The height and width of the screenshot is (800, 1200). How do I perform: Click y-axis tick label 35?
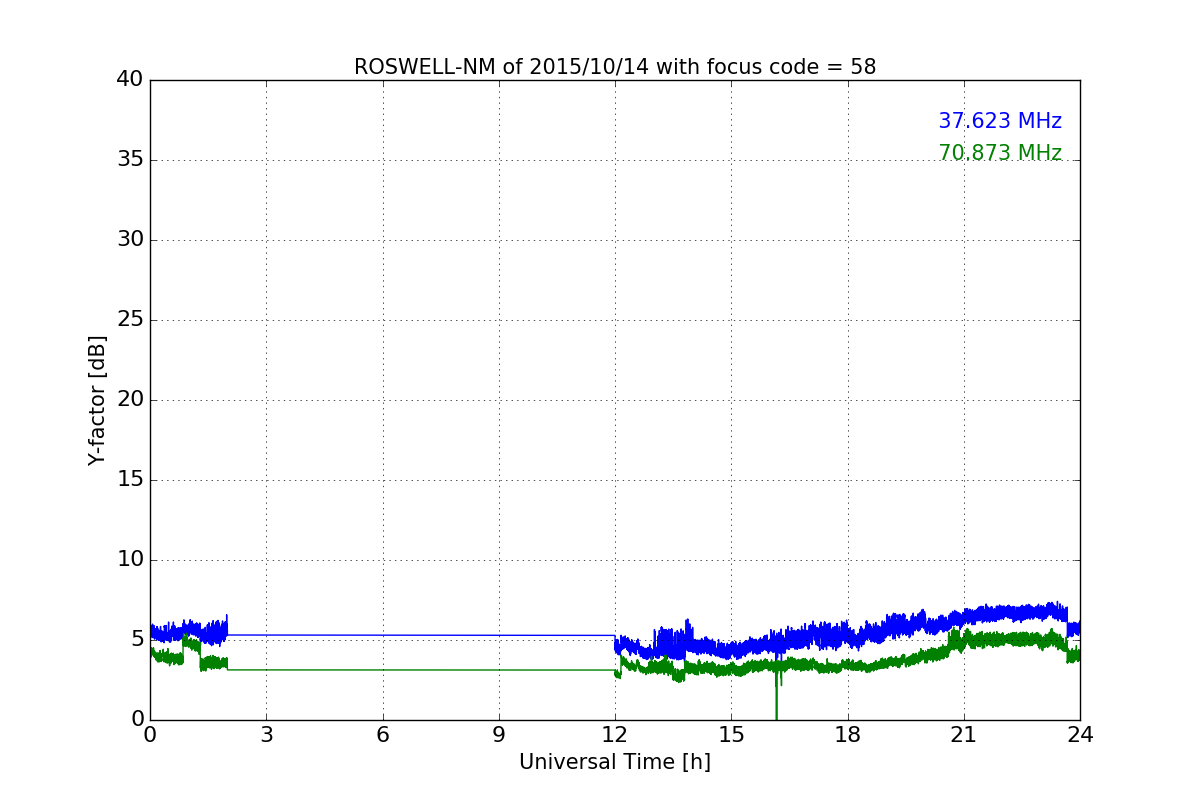point(130,160)
